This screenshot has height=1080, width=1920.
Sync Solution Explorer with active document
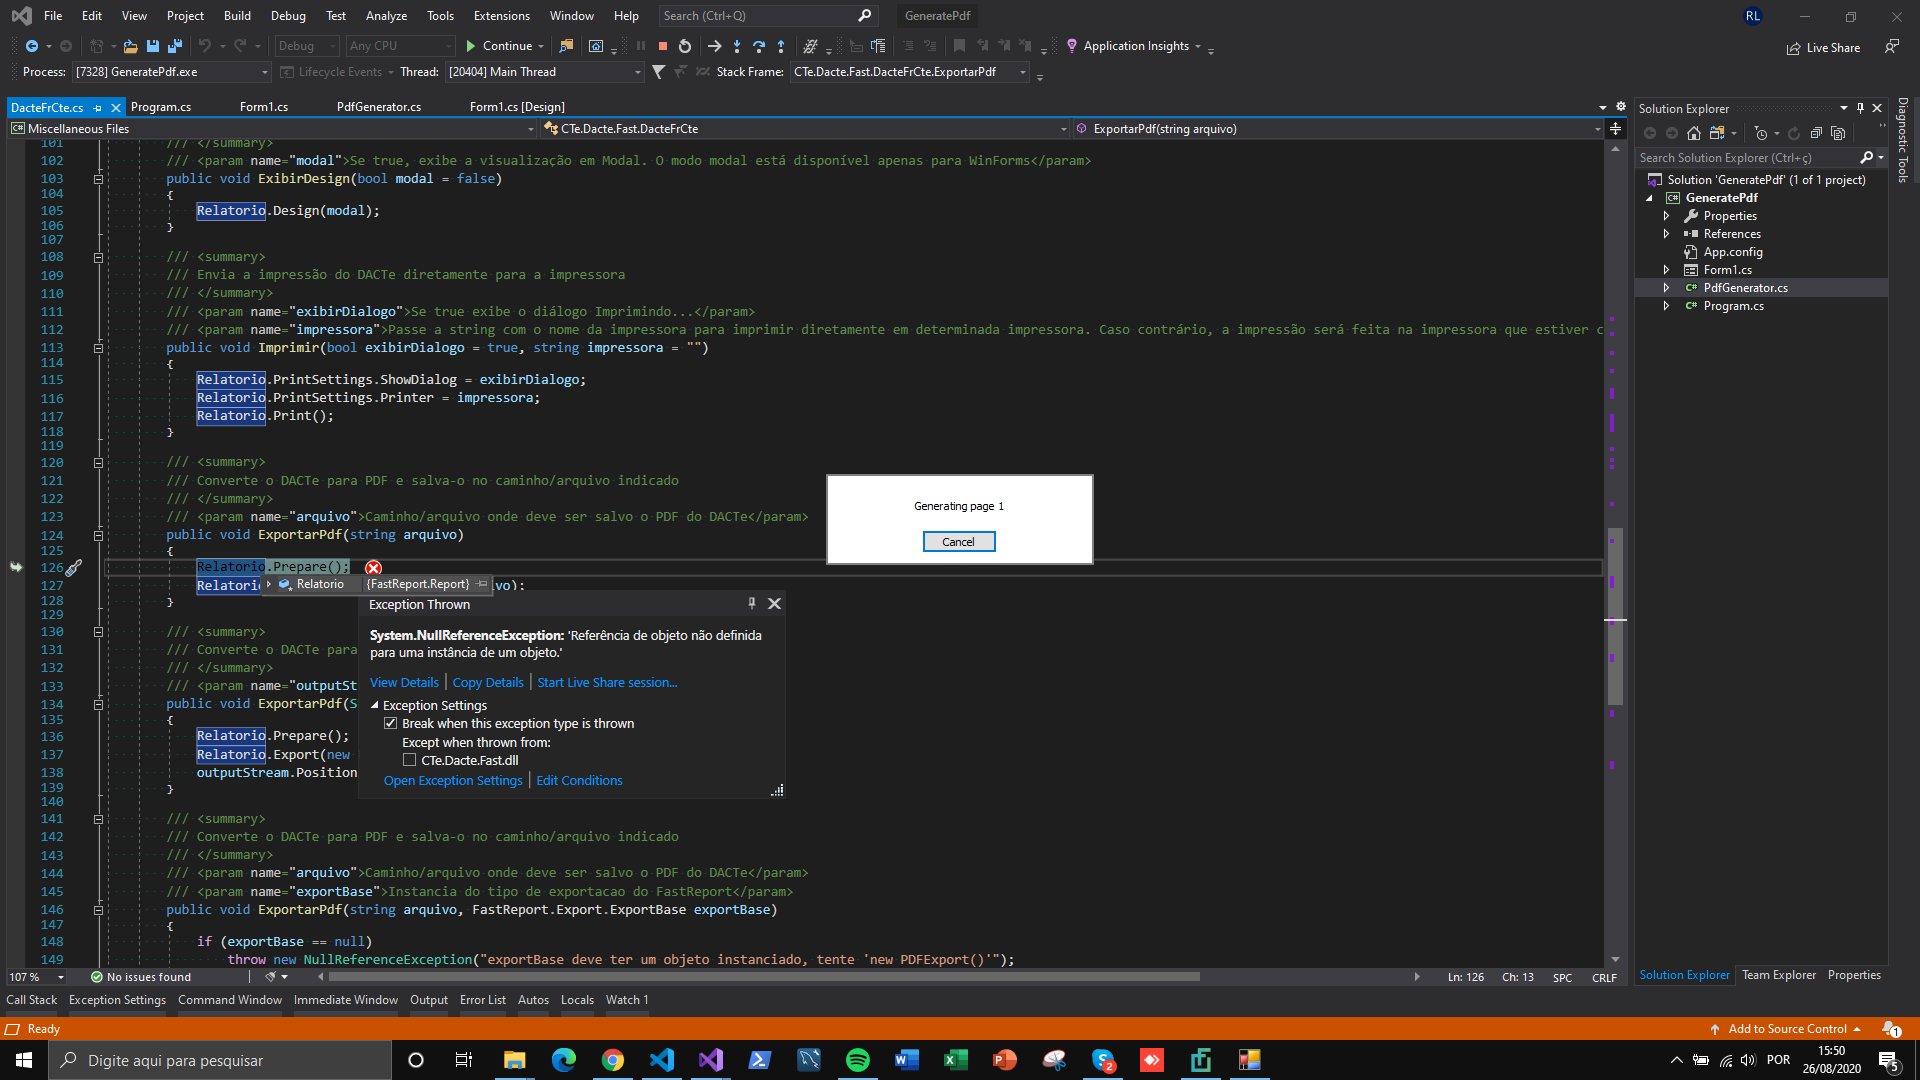(x=1717, y=133)
